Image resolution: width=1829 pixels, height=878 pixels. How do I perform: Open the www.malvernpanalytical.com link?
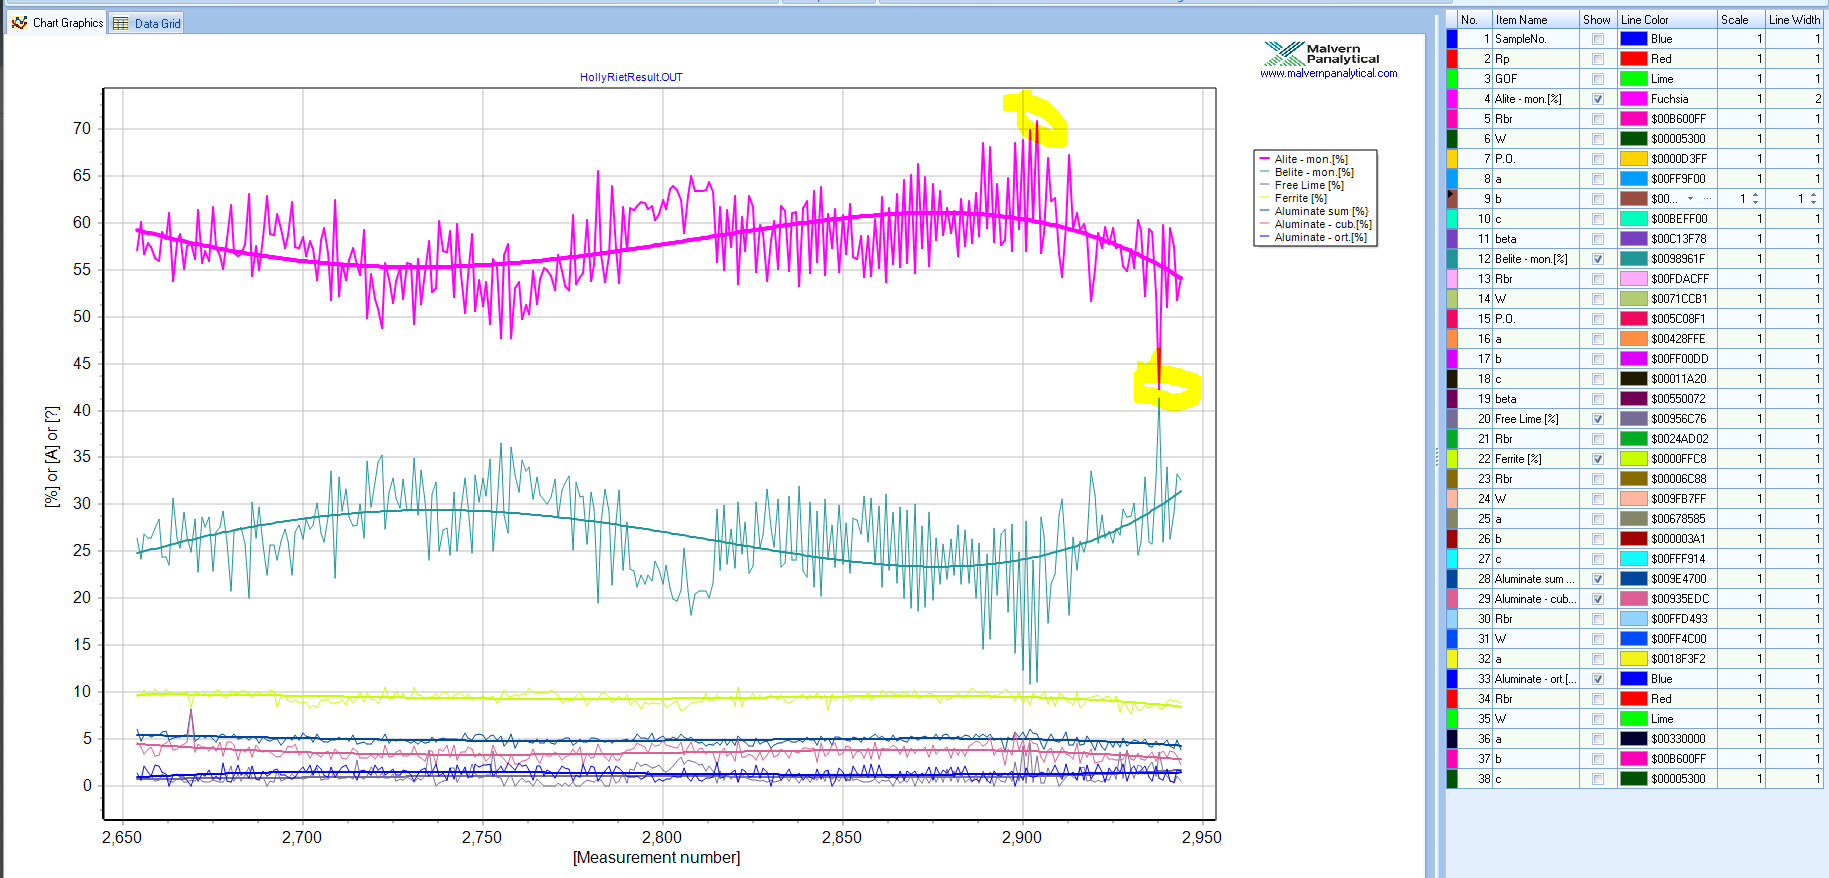tap(1328, 73)
